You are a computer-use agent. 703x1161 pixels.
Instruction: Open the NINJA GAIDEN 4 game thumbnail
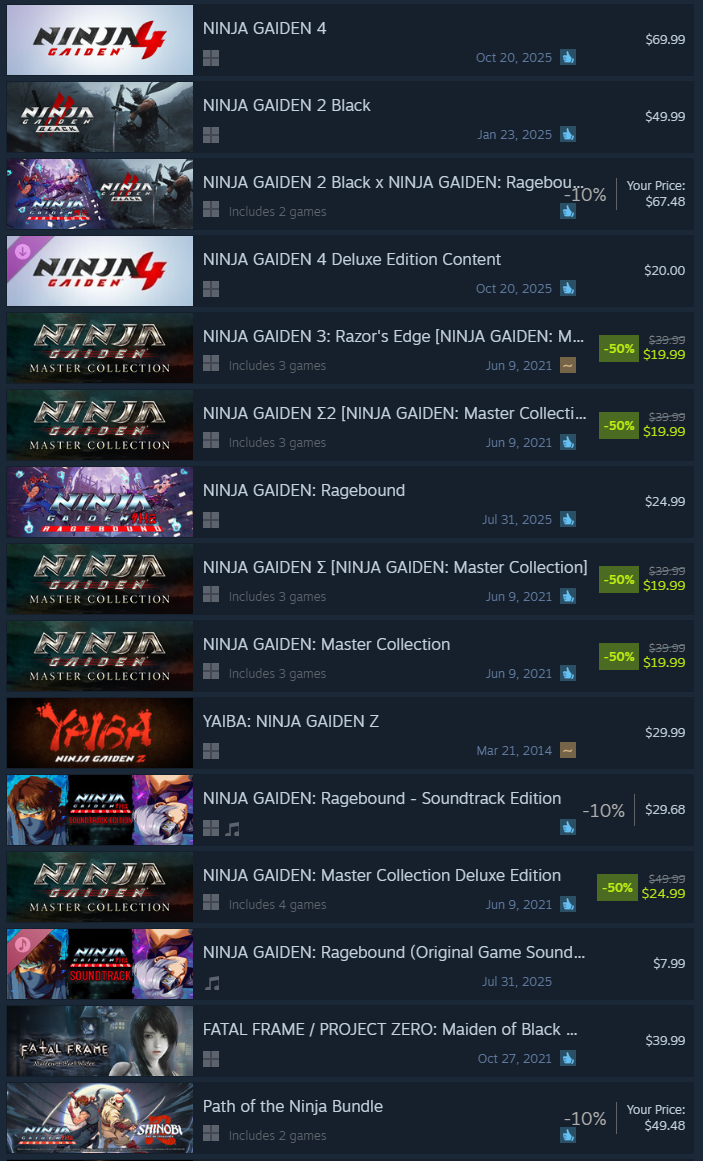(x=100, y=40)
